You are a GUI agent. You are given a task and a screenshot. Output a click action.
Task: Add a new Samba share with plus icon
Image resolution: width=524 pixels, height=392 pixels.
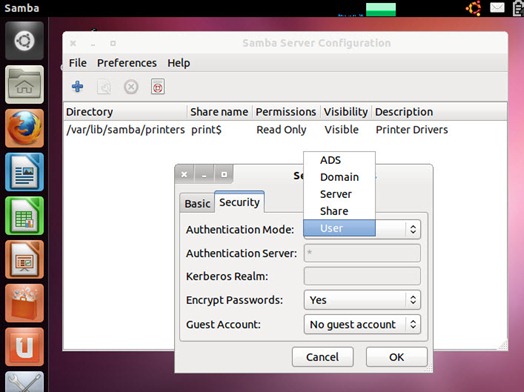77,87
